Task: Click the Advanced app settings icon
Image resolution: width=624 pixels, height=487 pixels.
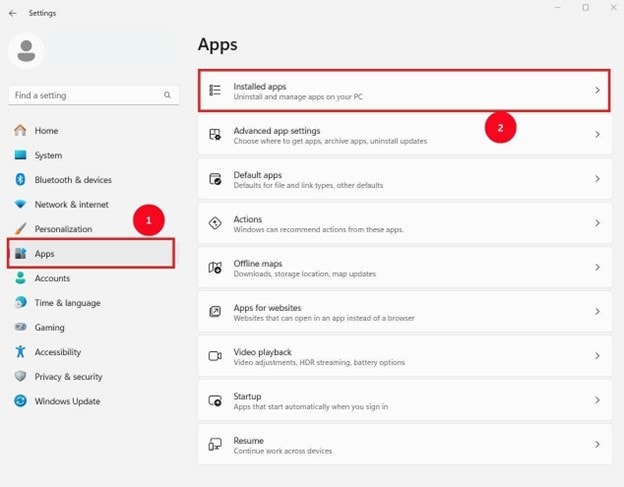Action: (x=215, y=134)
